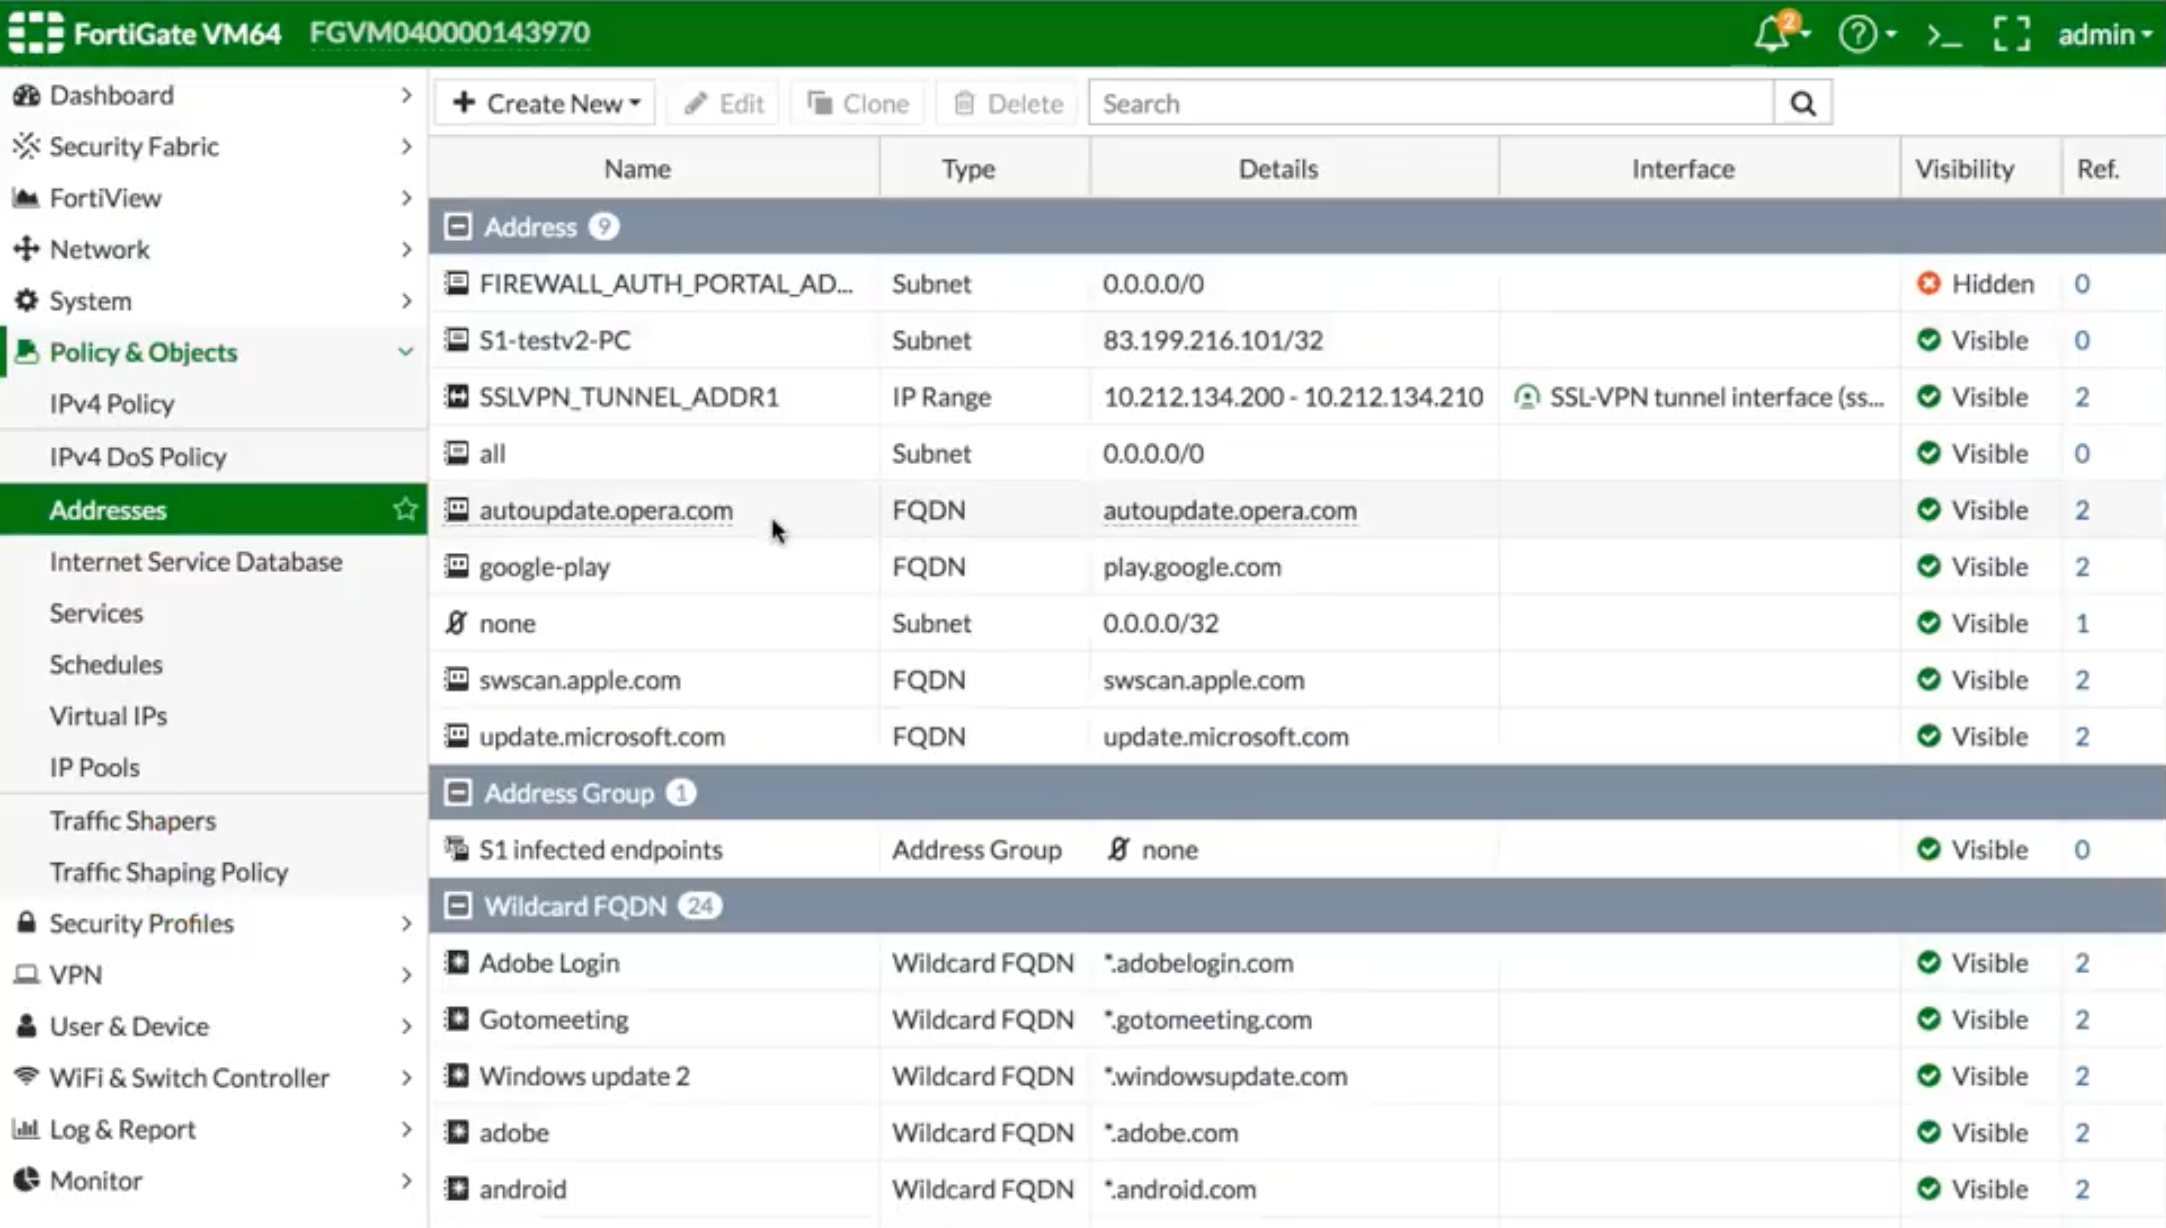Collapse the Address Group section
The height and width of the screenshot is (1228, 2166).
pyautogui.click(x=458, y=793)
